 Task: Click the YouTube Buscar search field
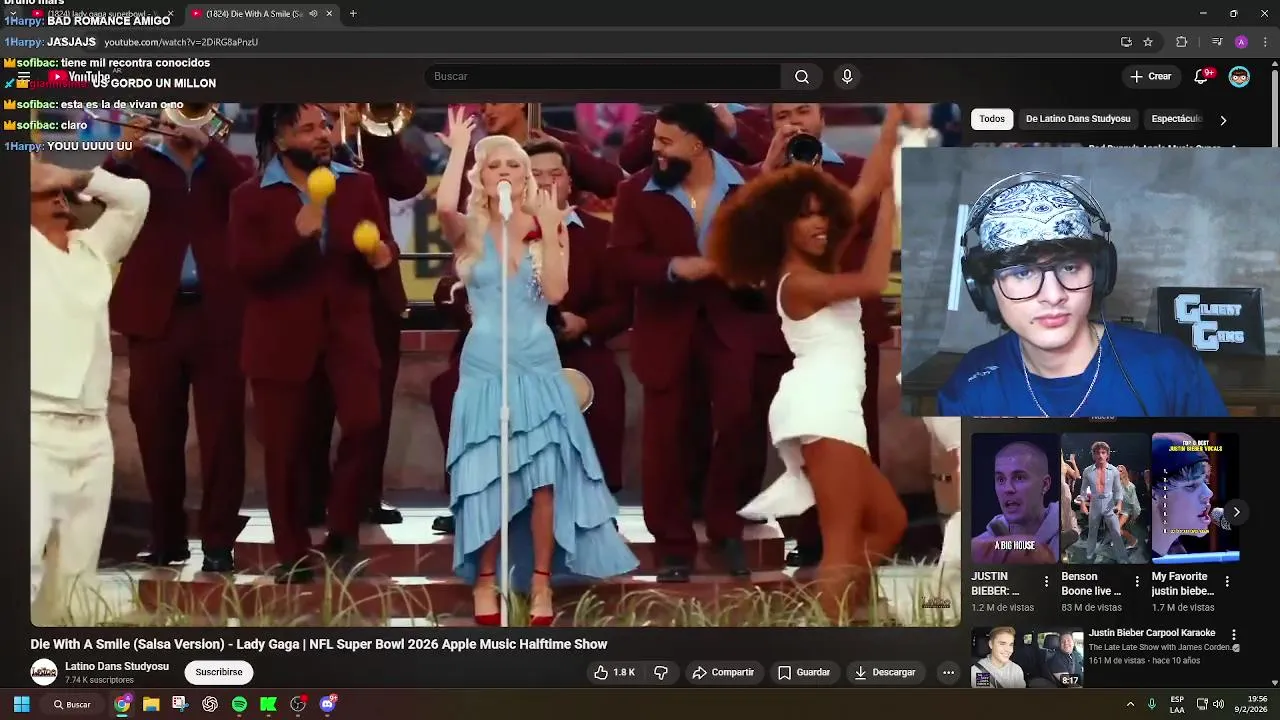click(x=603, y=77)
